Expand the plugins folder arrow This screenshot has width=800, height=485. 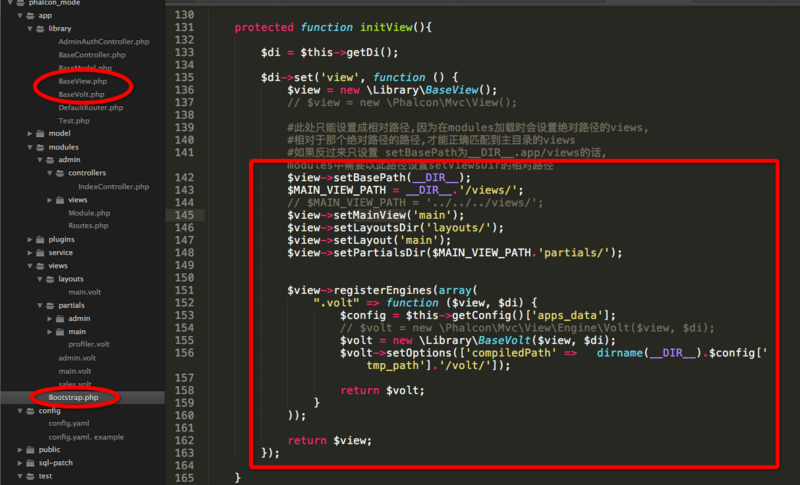pos(30,239)
